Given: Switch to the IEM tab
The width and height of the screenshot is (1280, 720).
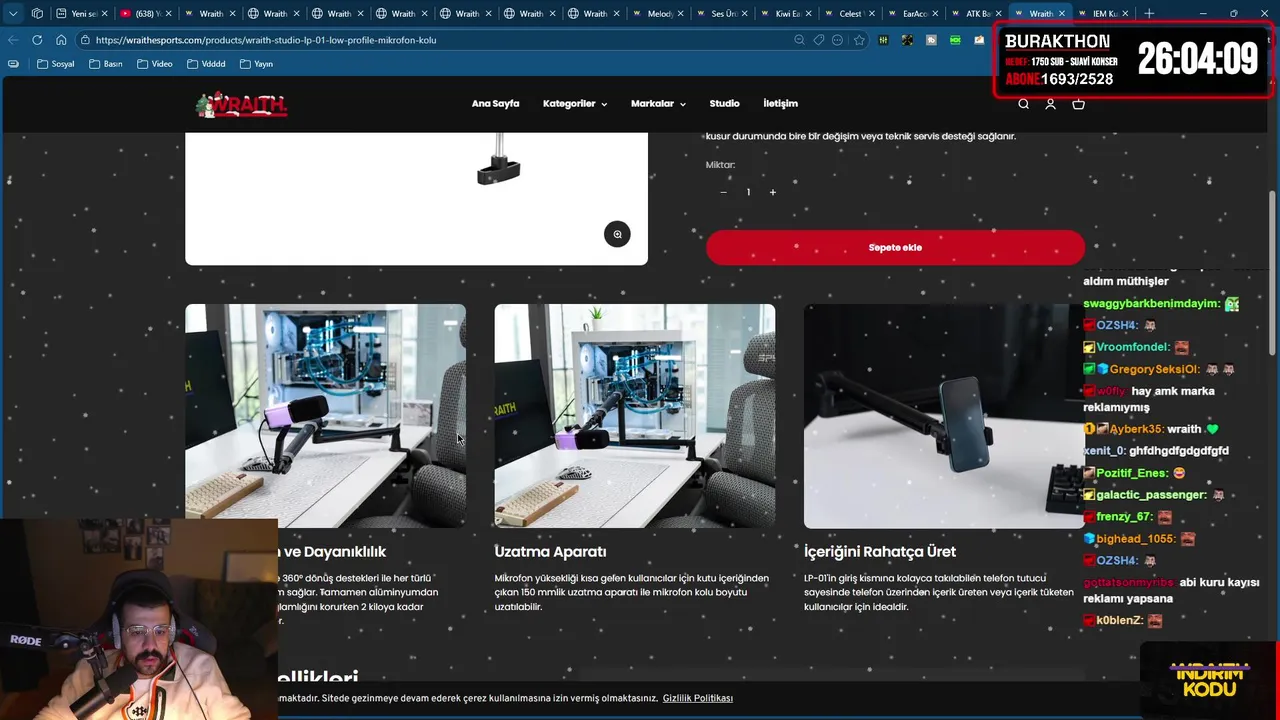Looking at the screenshot, I should point(1104,14).
